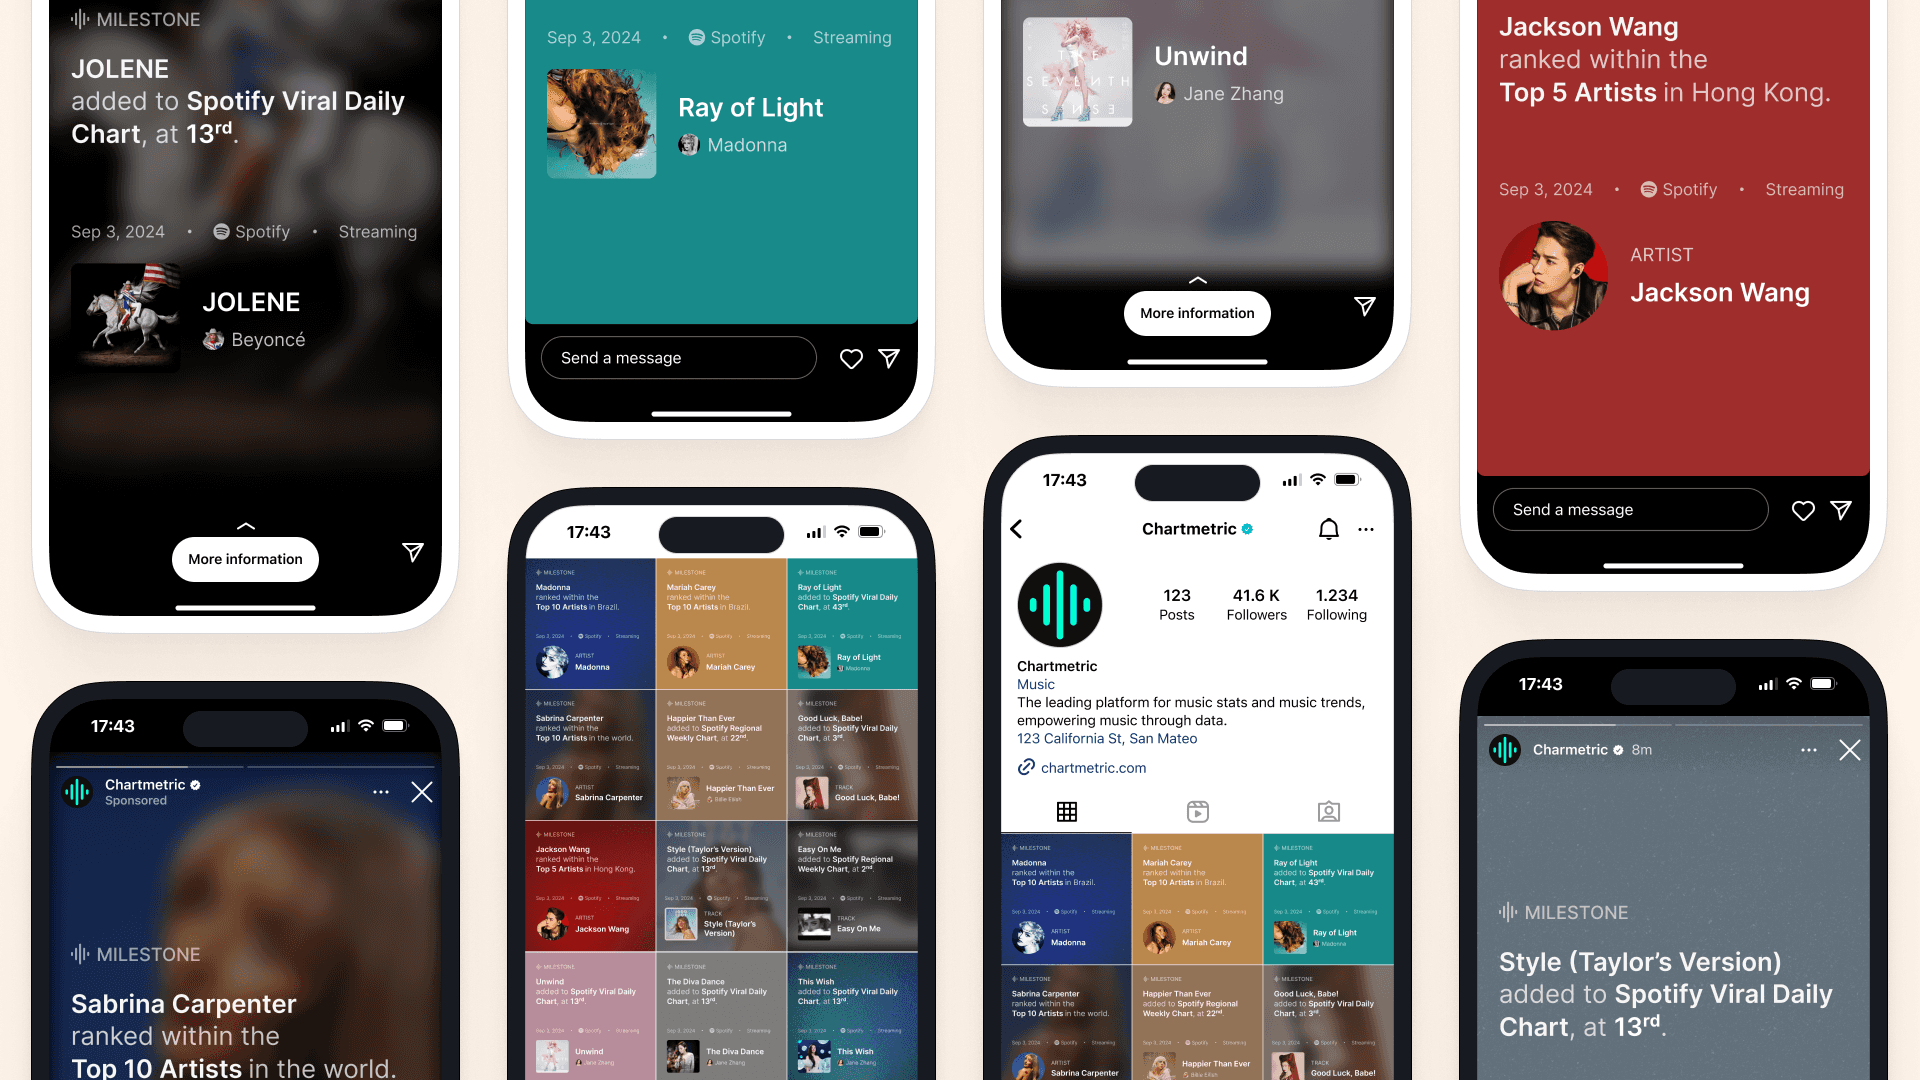Click the heart/like icon on Madonna Ray of Light story

click(852, 357)
